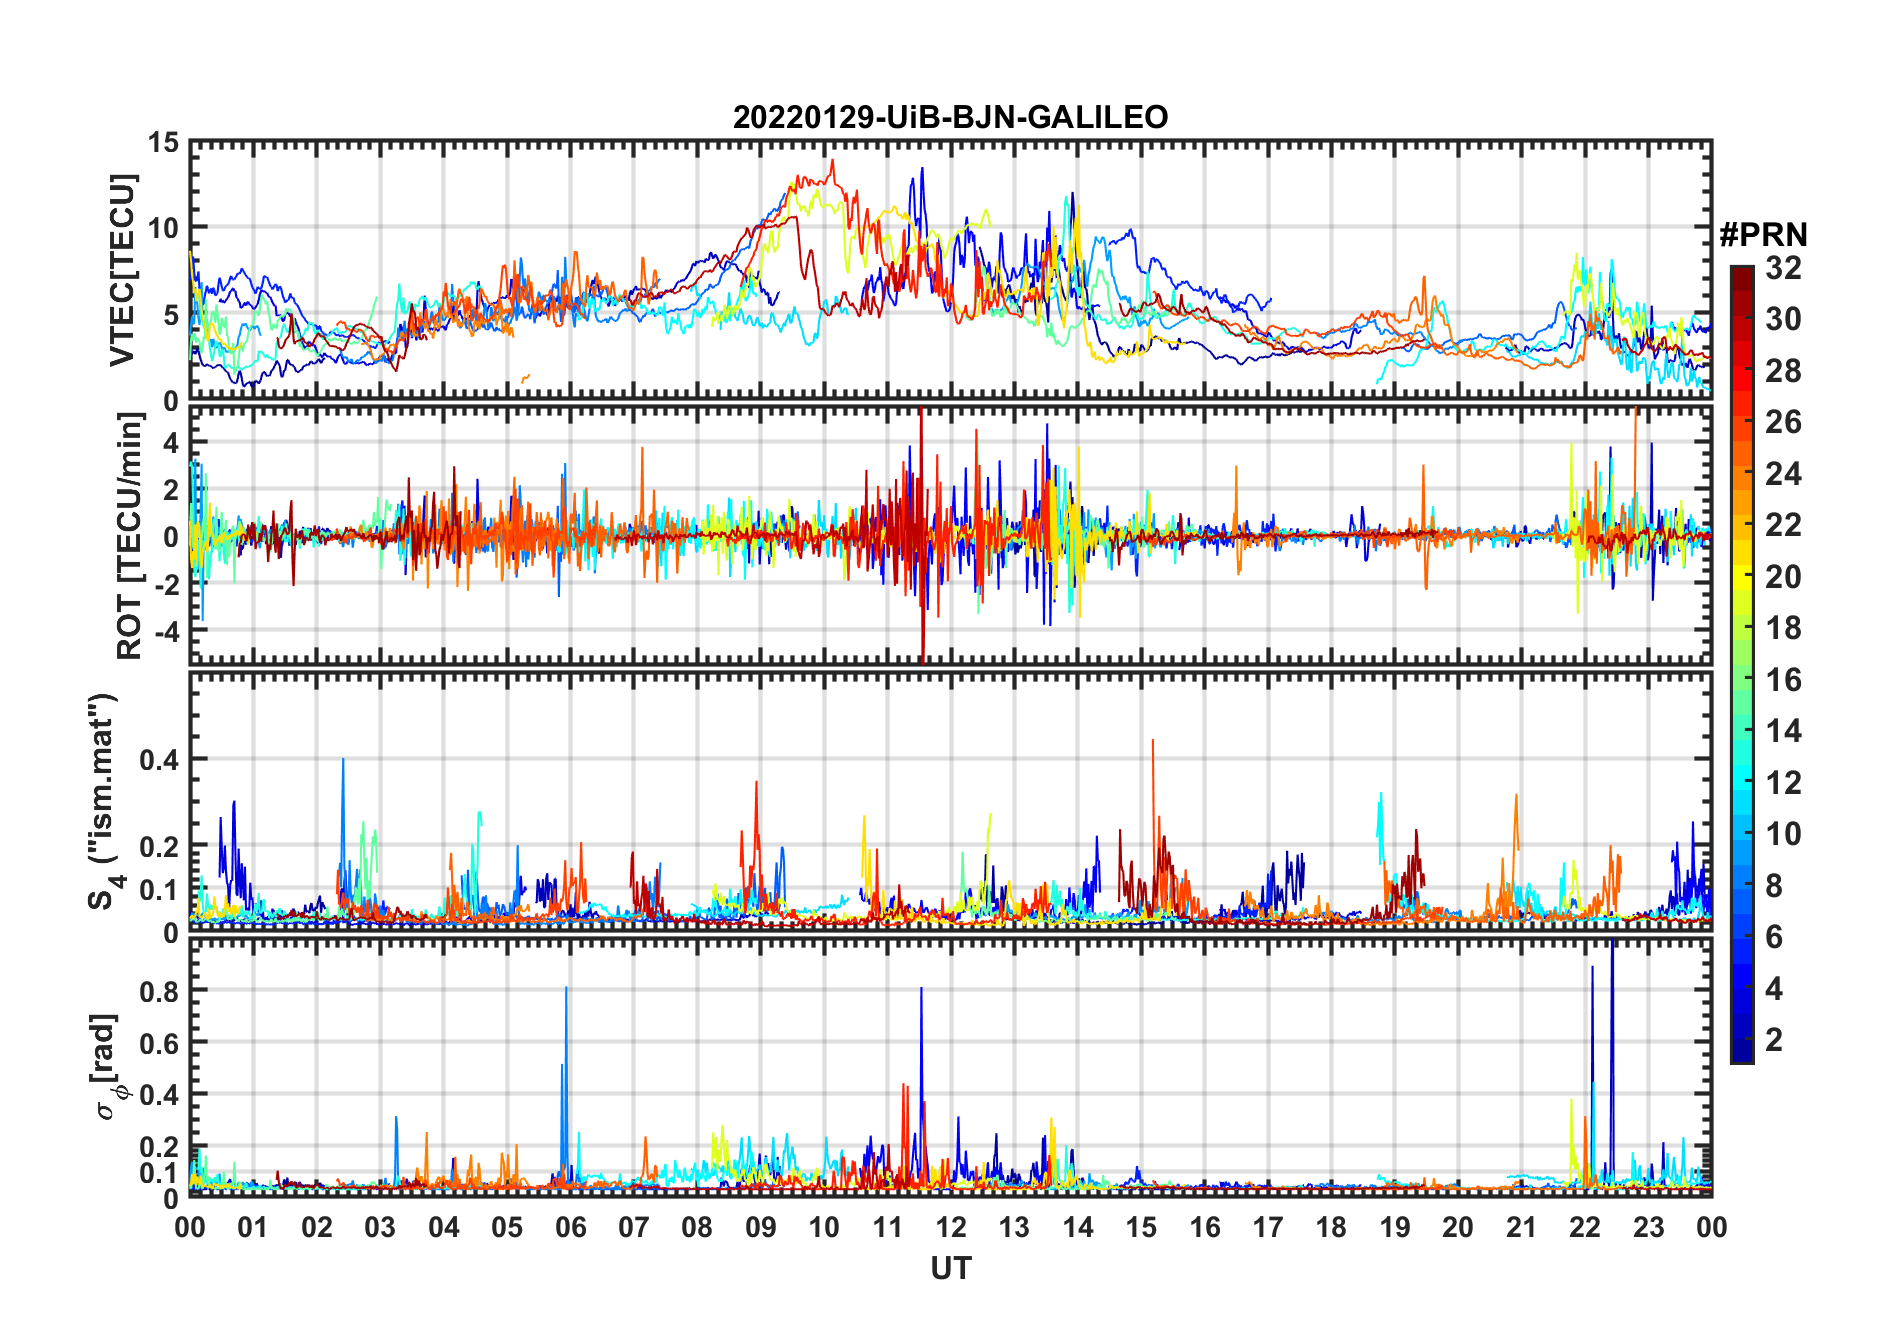Image resolution: width=1902 pixels, height=1330 pixels.
Task: Click inside the VTEC time-series panel
Action: click(950, 271)
